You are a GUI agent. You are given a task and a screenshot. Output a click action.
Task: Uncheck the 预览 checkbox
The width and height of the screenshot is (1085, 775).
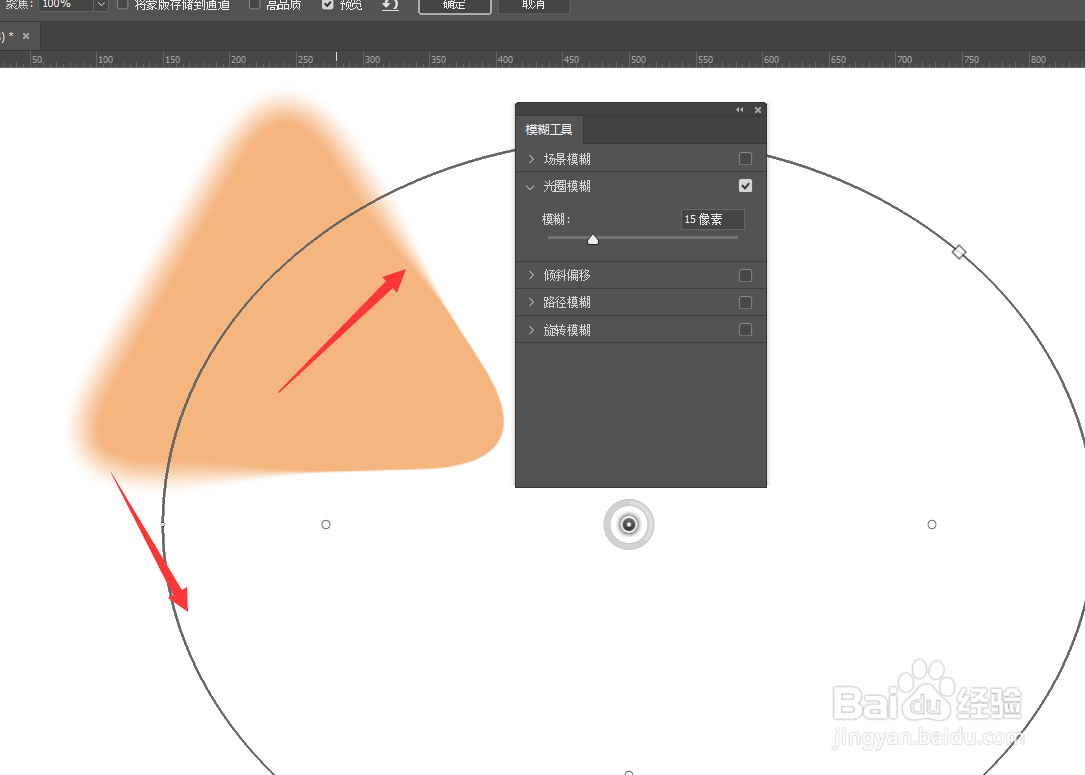pyautogui.click(x=328, y=4)
